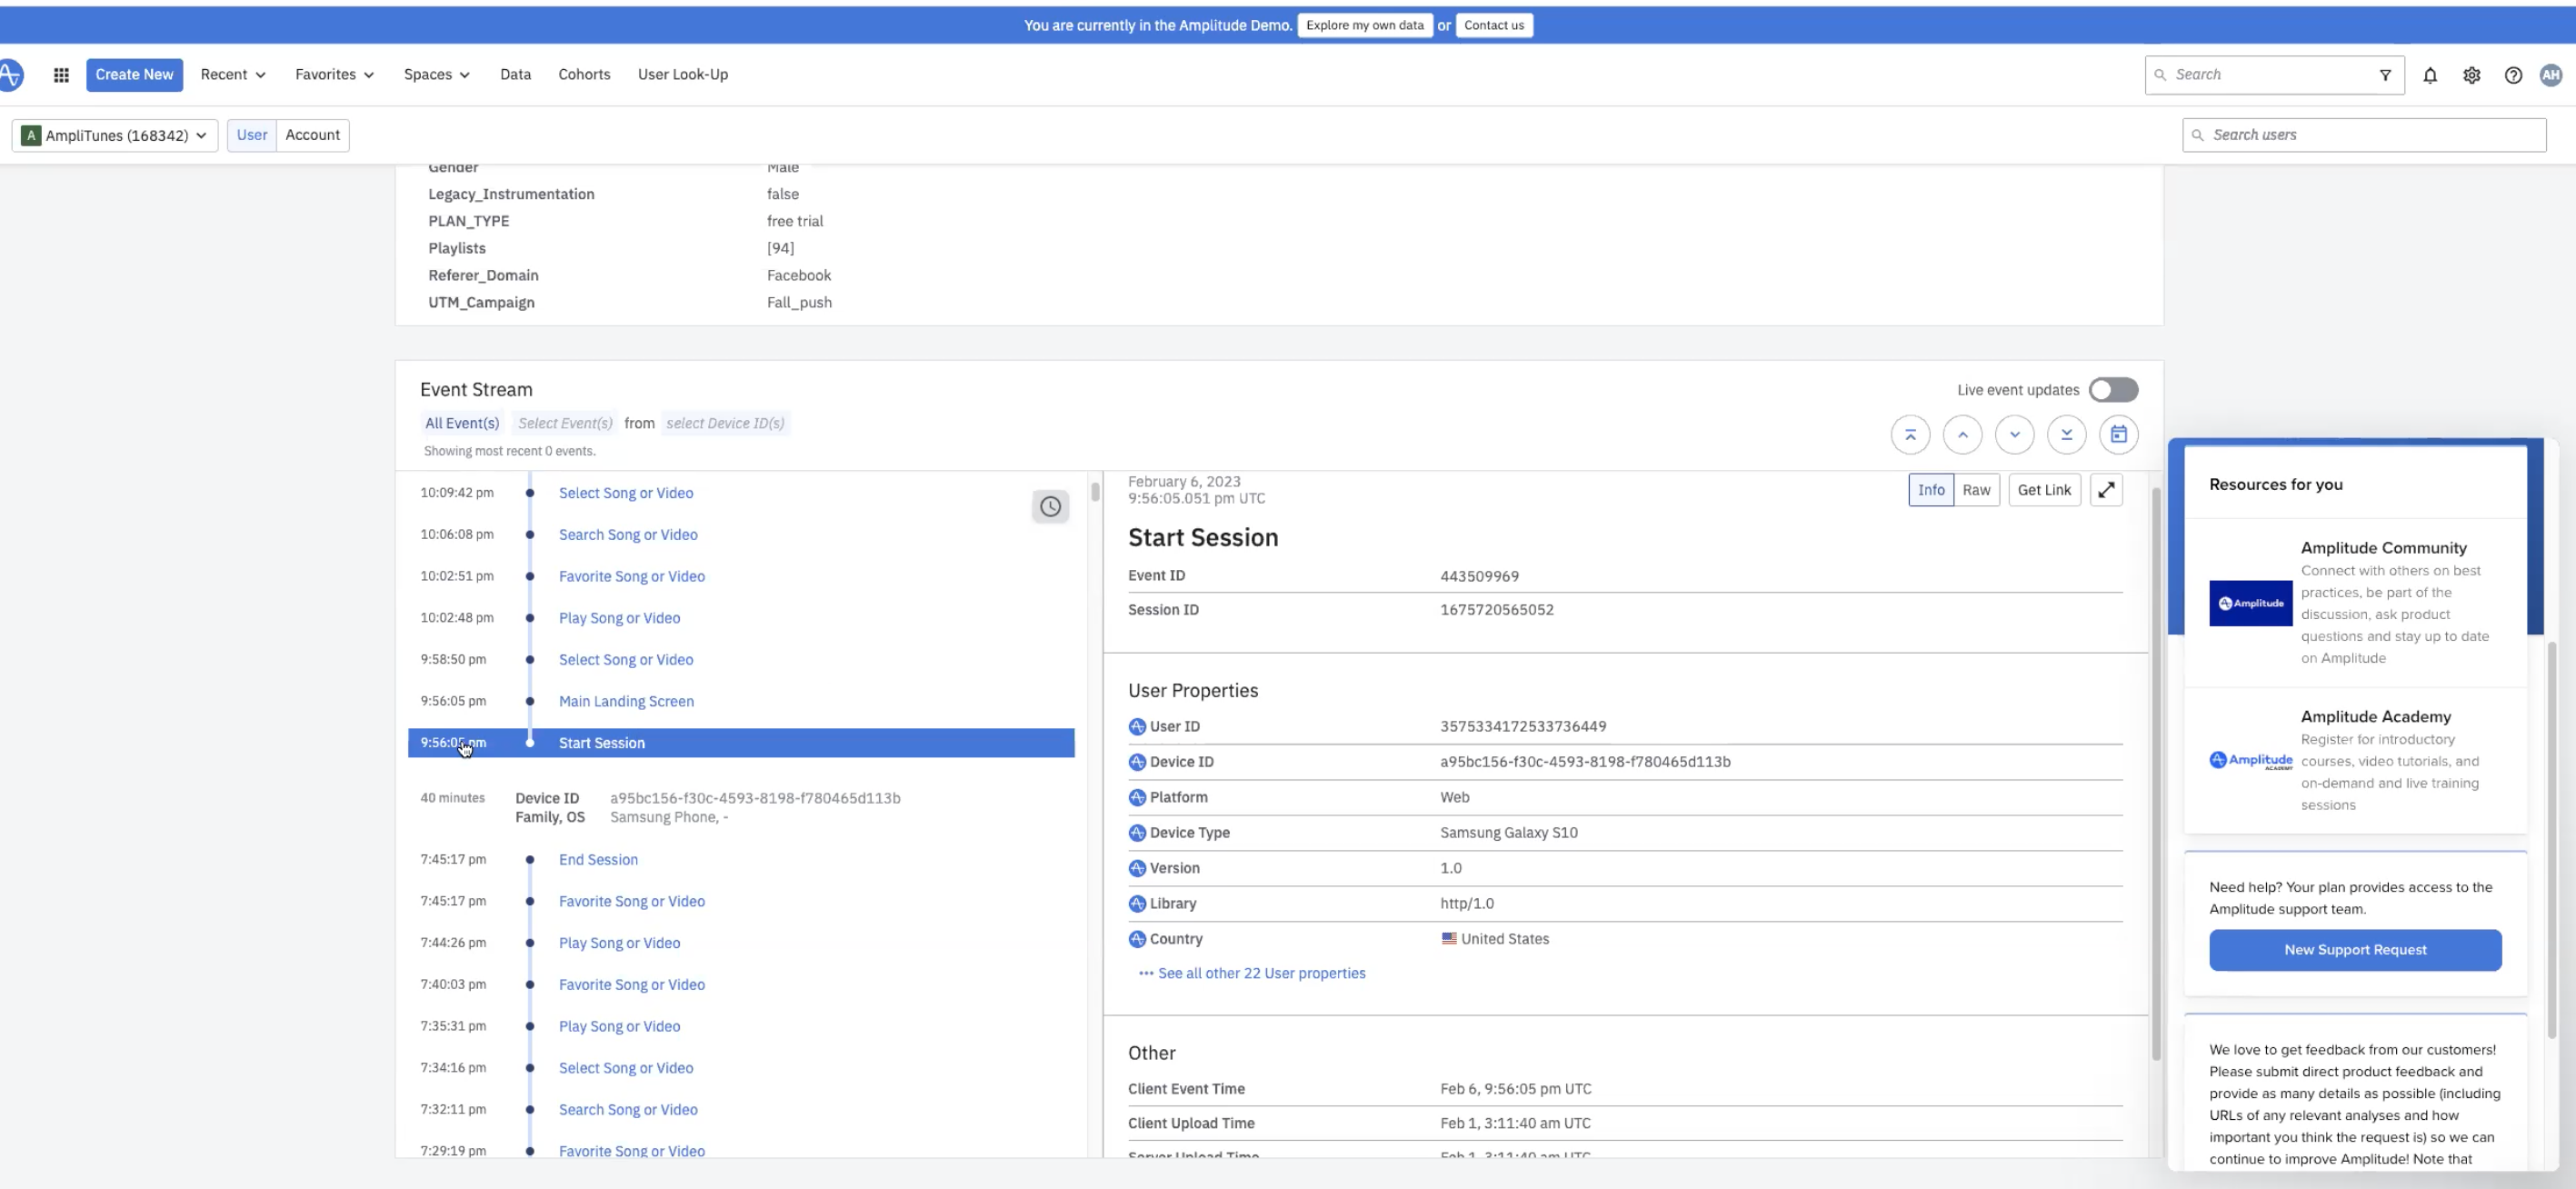Click the clock icon in event list
This screenshot has width=2576, height=1189.
(x=1050, y=507)
